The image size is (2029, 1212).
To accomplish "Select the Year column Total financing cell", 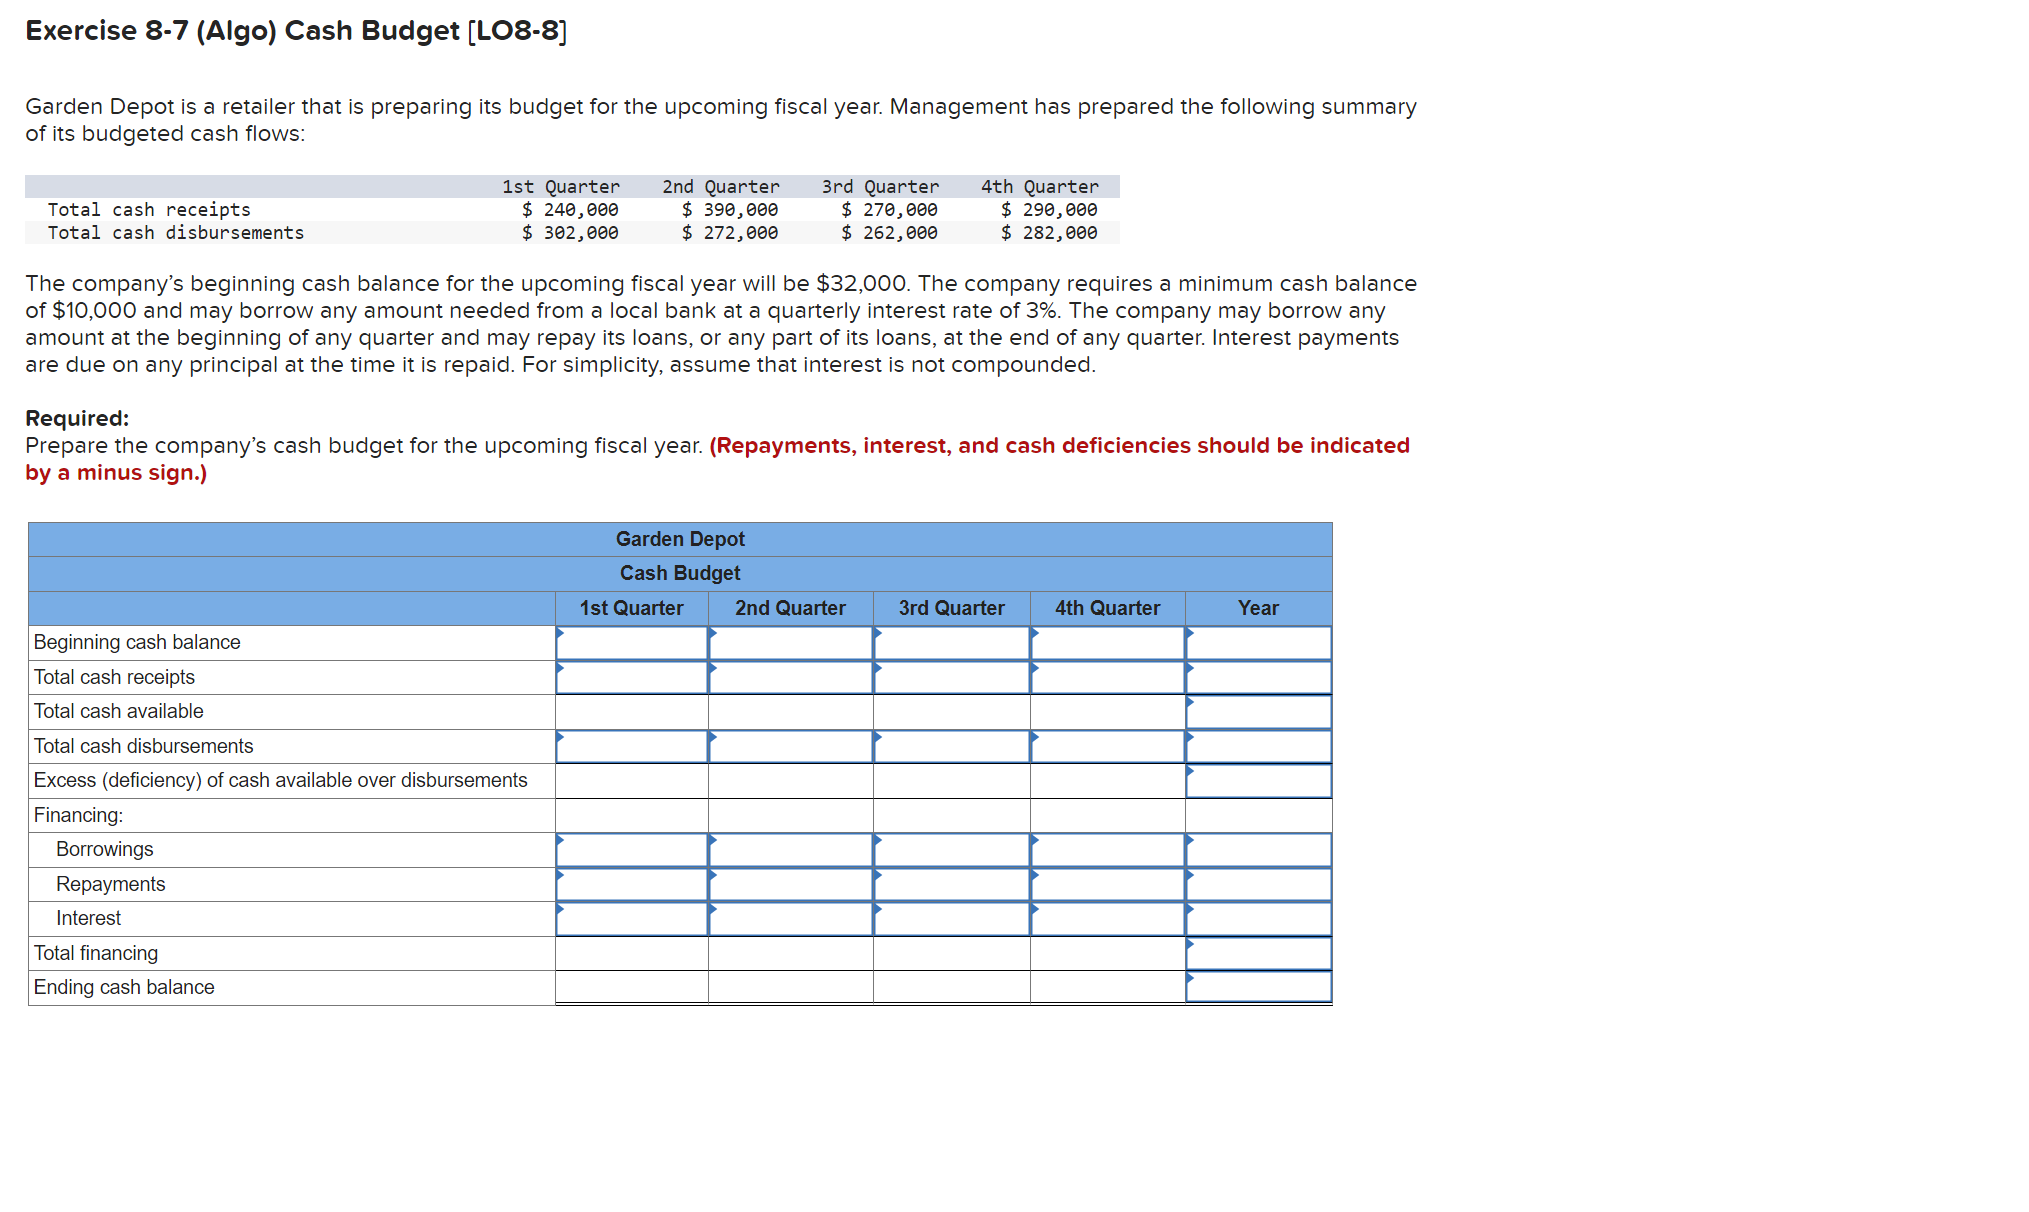I will point(1258,954).
